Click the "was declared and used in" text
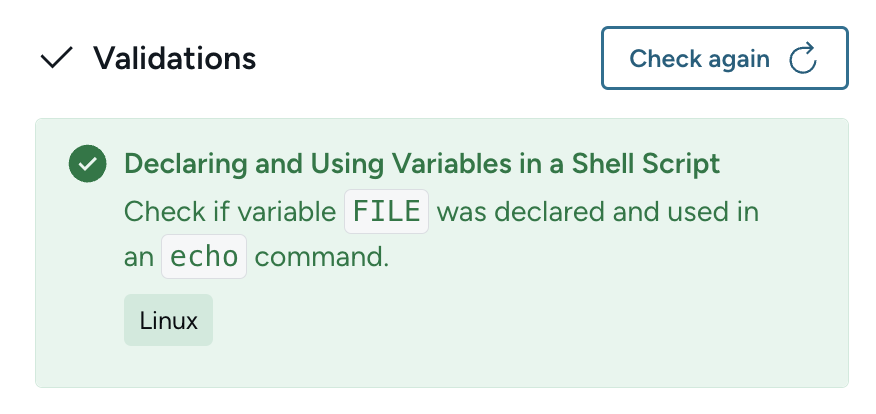 [x=598, y=212]
